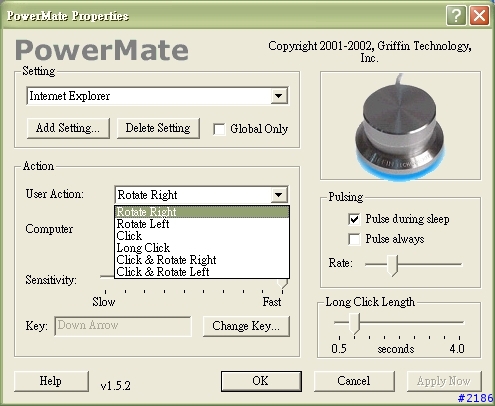Choose Click & Rotate Left entry
The image size is (495, 406).
point(202,272)
